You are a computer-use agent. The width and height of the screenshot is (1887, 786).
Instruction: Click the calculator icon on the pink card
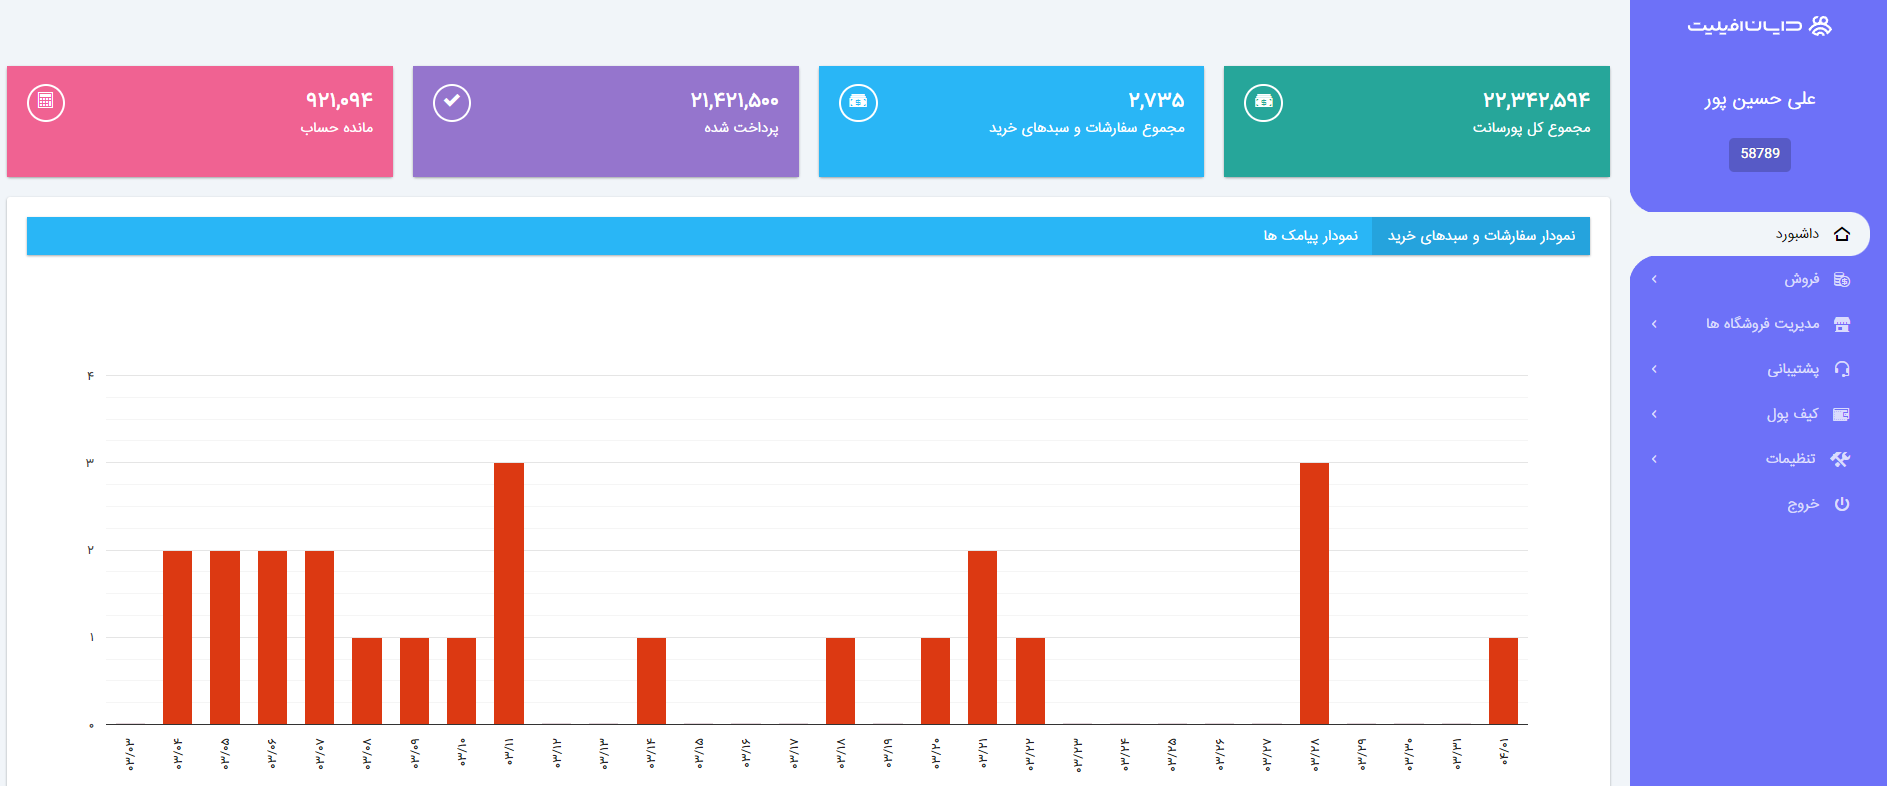(x=46, y=102)
